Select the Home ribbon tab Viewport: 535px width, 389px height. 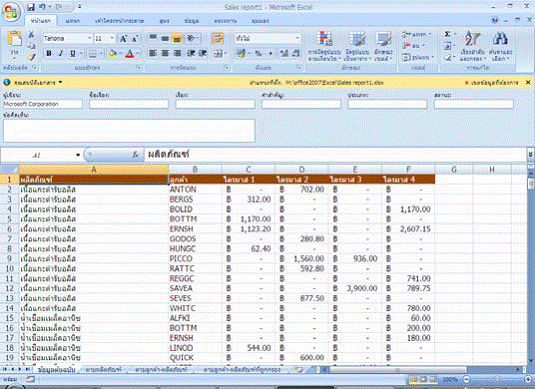point(41,21)
